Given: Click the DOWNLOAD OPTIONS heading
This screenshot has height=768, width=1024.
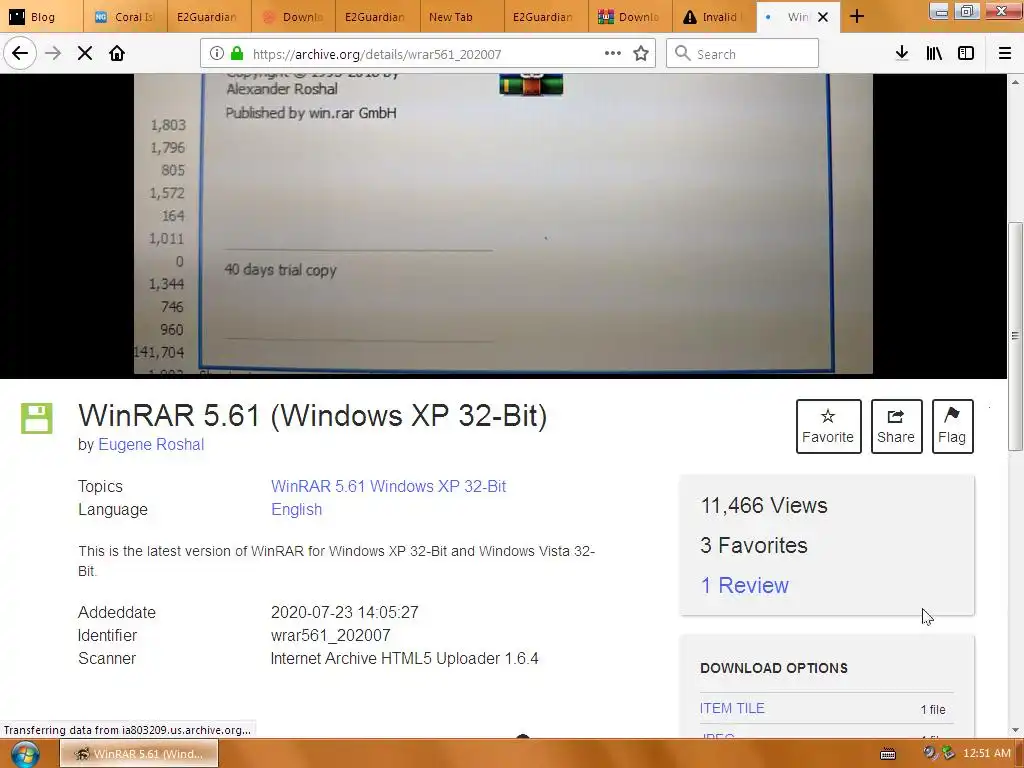Looking at the screenshot, I should coord(774,668).
